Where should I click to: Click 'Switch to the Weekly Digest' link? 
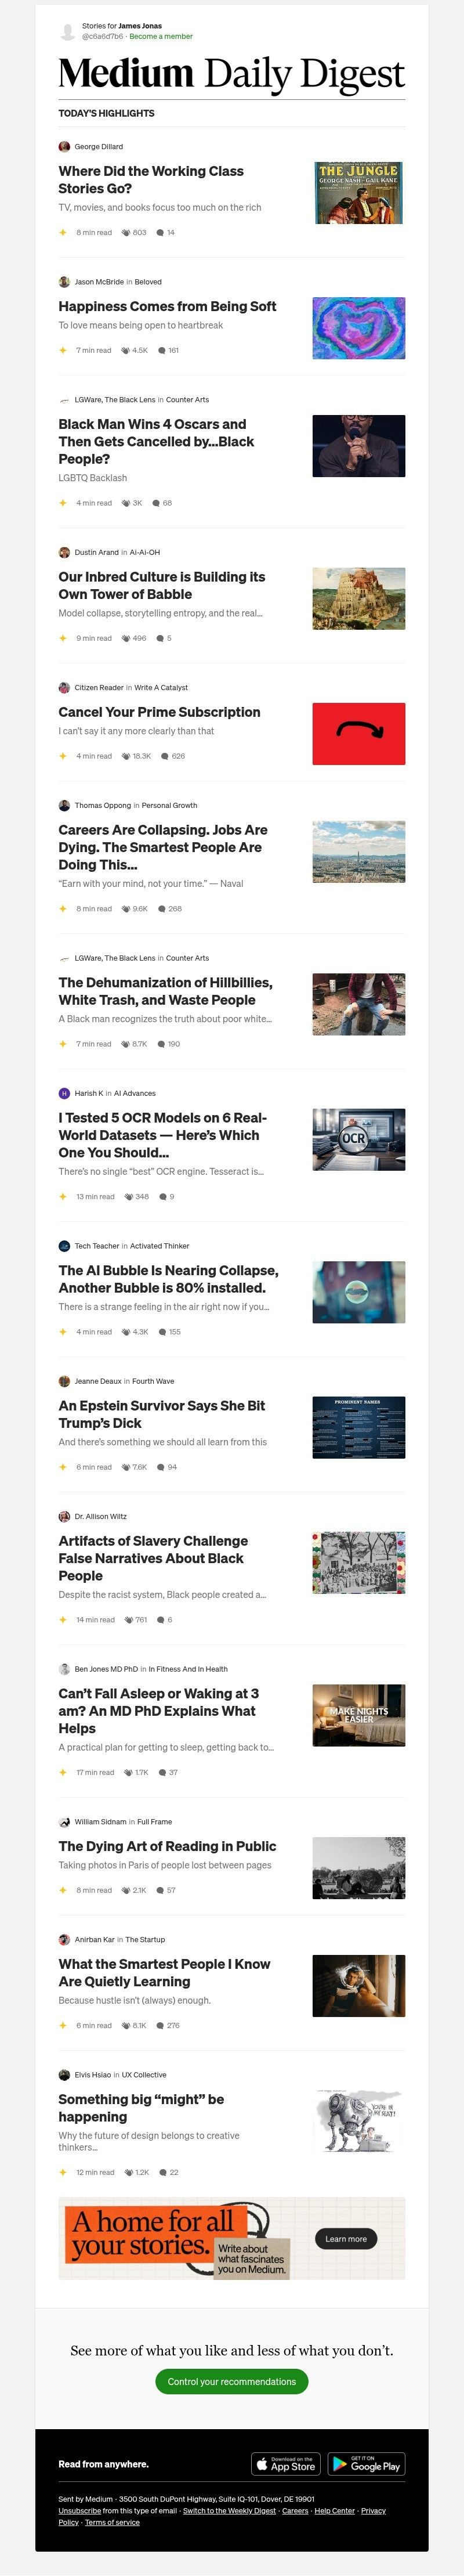229,2510
